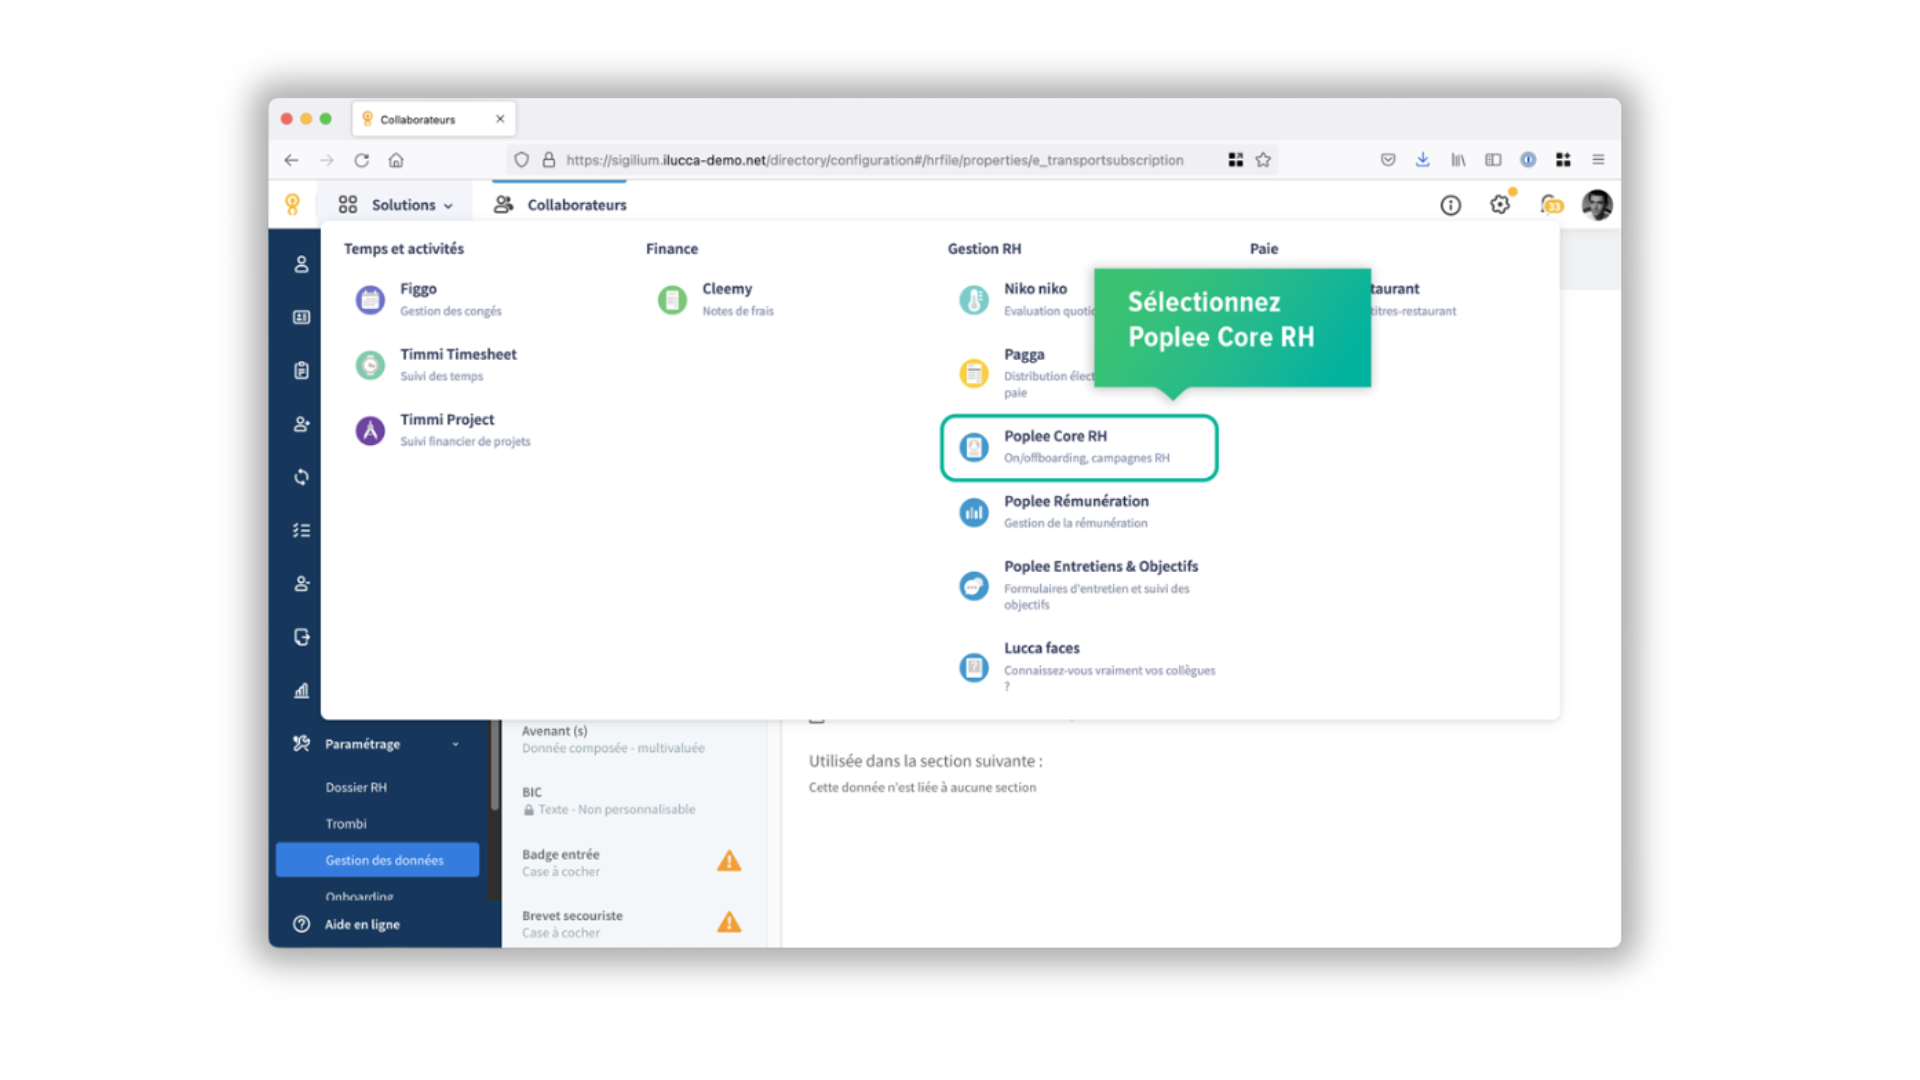Click the settings gear in header

point(1499,205)
